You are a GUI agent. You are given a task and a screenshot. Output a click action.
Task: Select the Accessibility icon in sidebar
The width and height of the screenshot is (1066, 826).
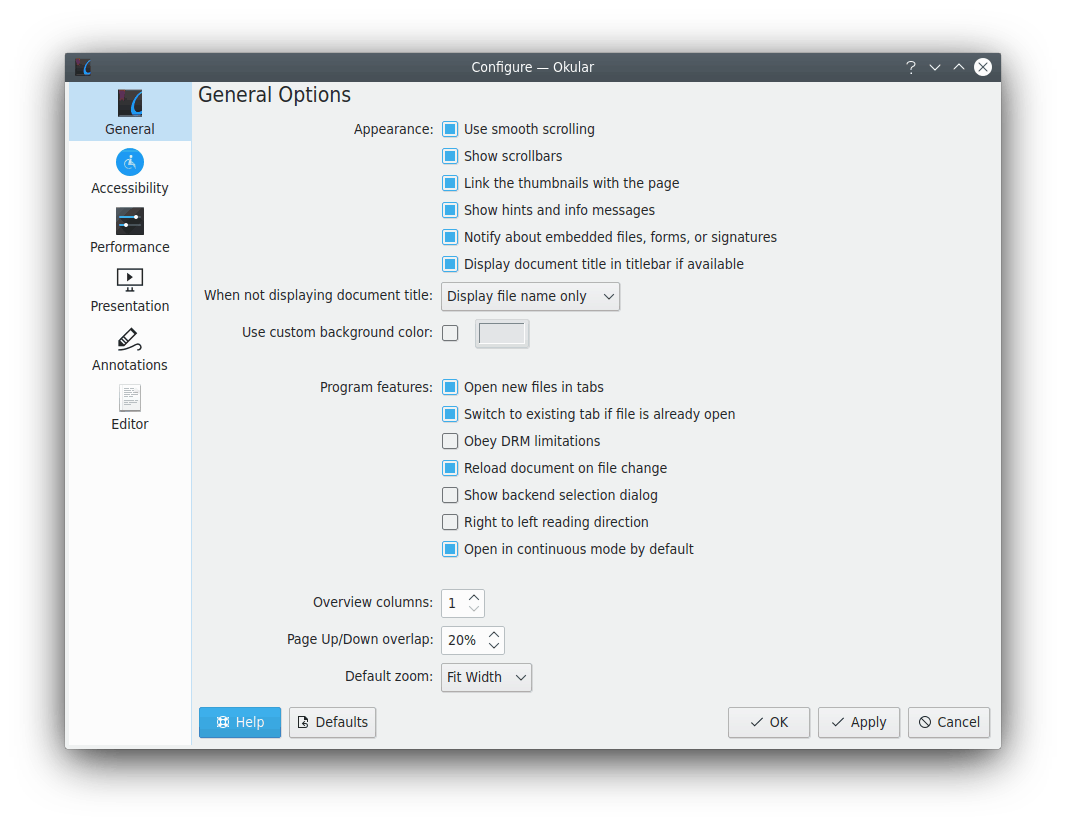pyautogui.click(x=130, y=162)
